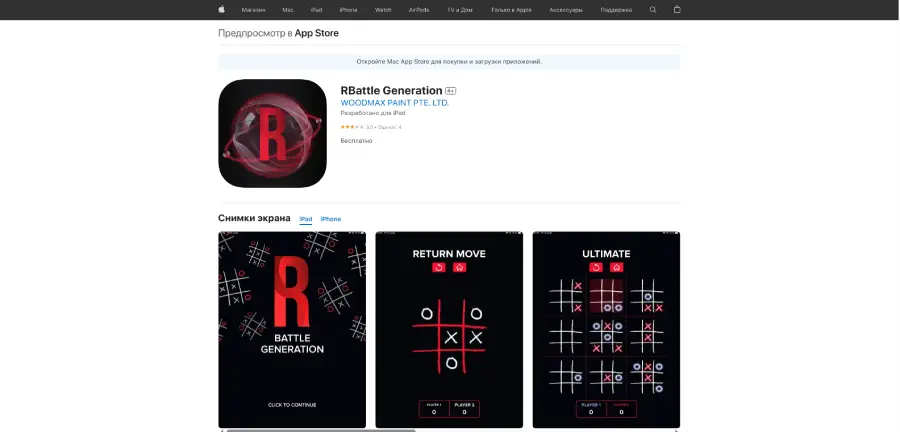Click restart icon in ULTIMATE screenshot
The width and height of the screenshot is (900, 432).
point(596,267)
